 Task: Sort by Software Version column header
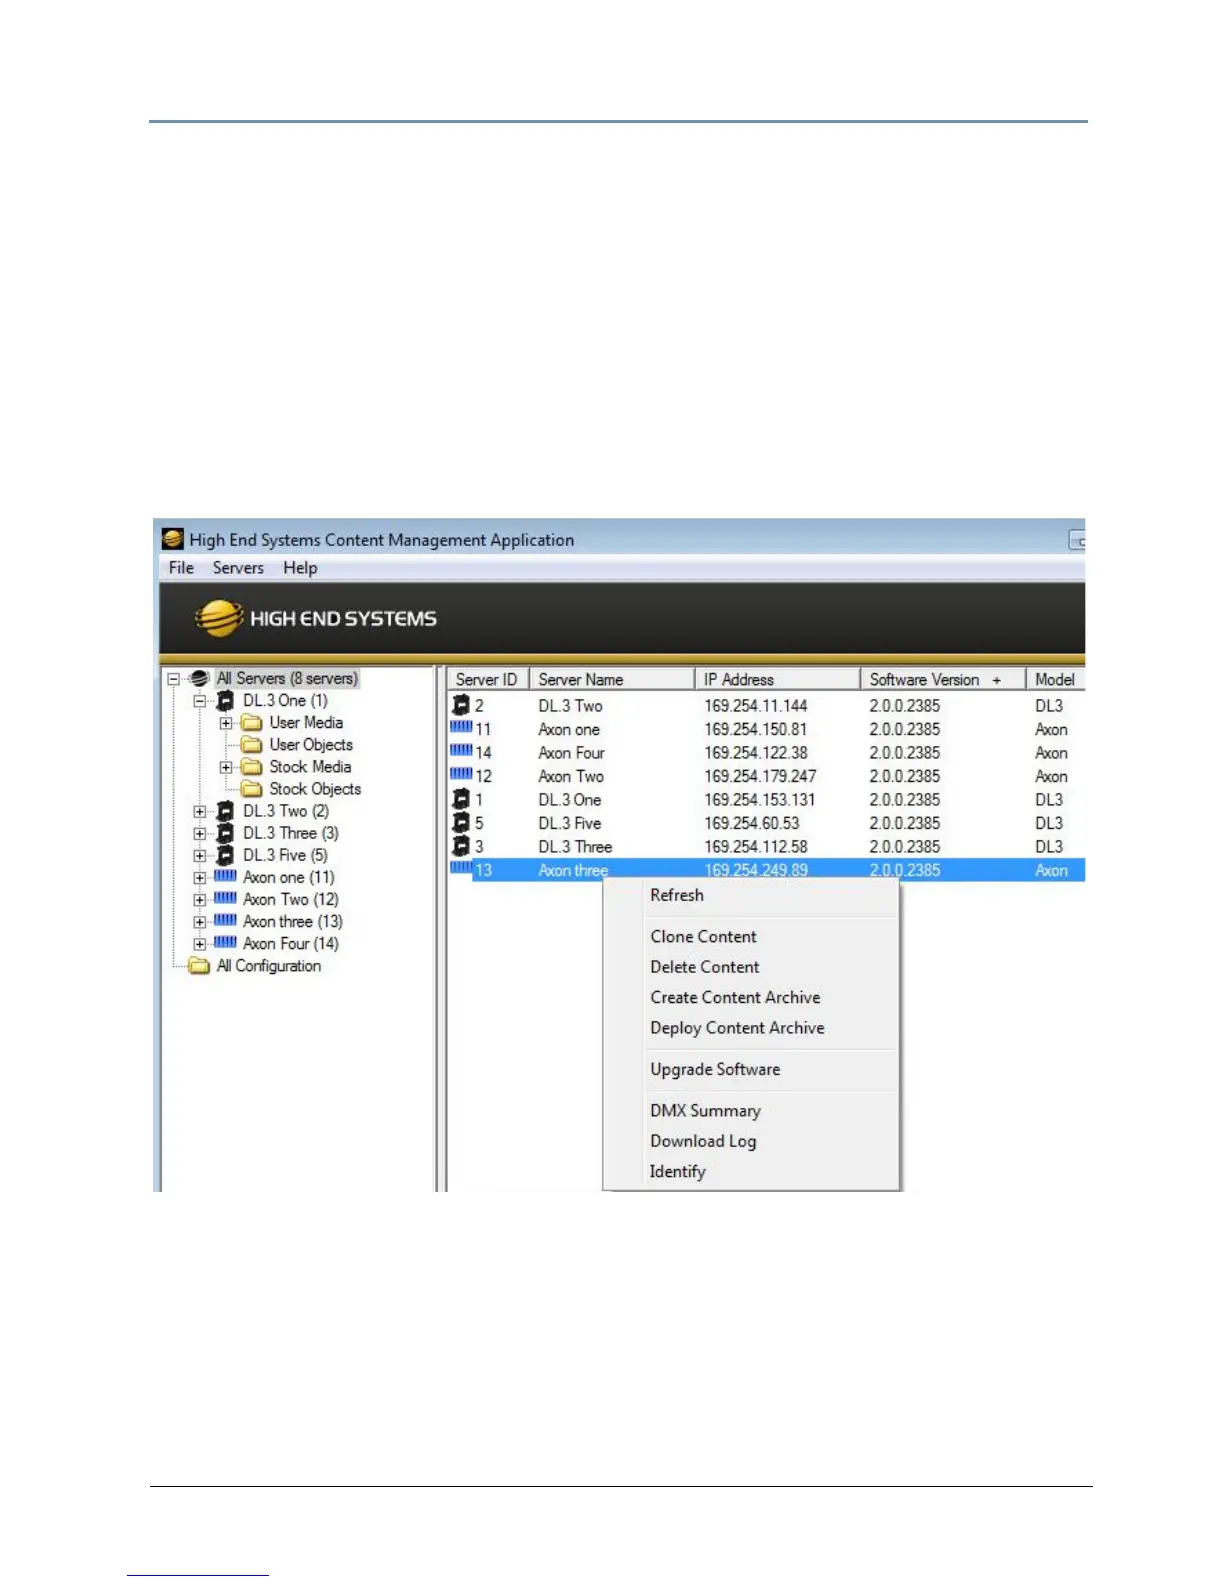click(943, 679)
